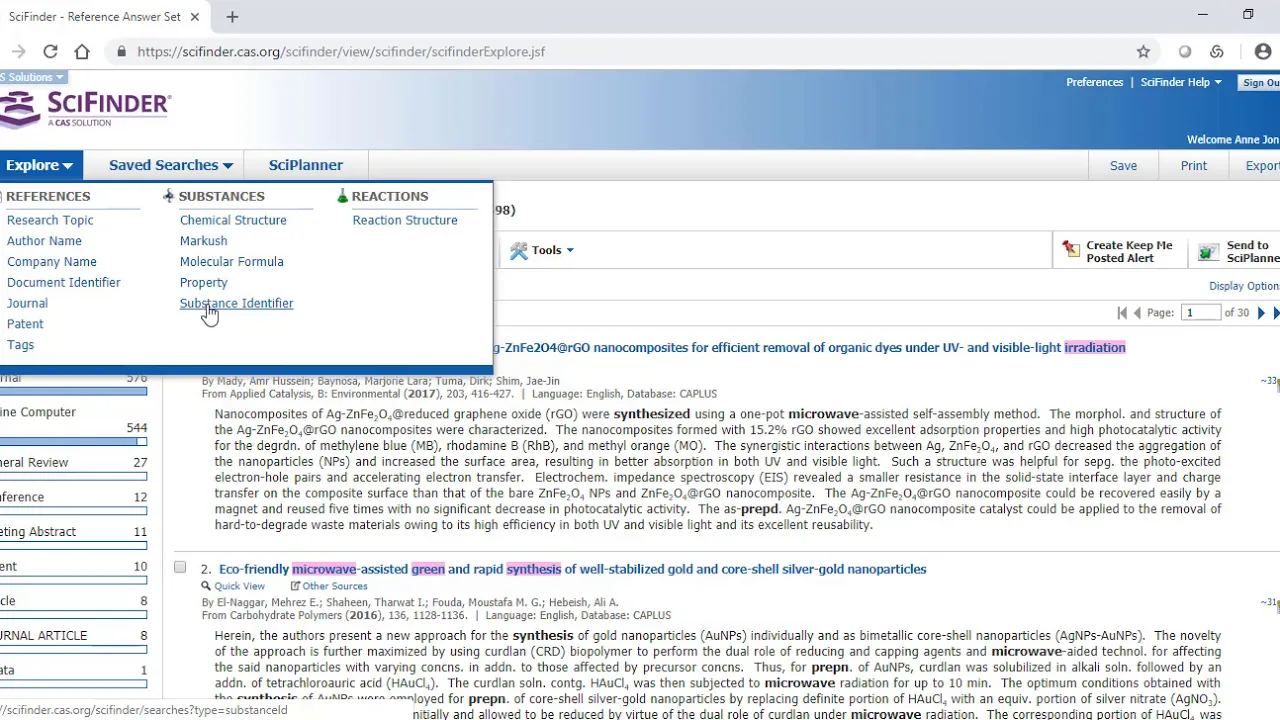This screenshot has height=720, width=1280.
Task: Reload the browser page
Action: tap(50, 52)
